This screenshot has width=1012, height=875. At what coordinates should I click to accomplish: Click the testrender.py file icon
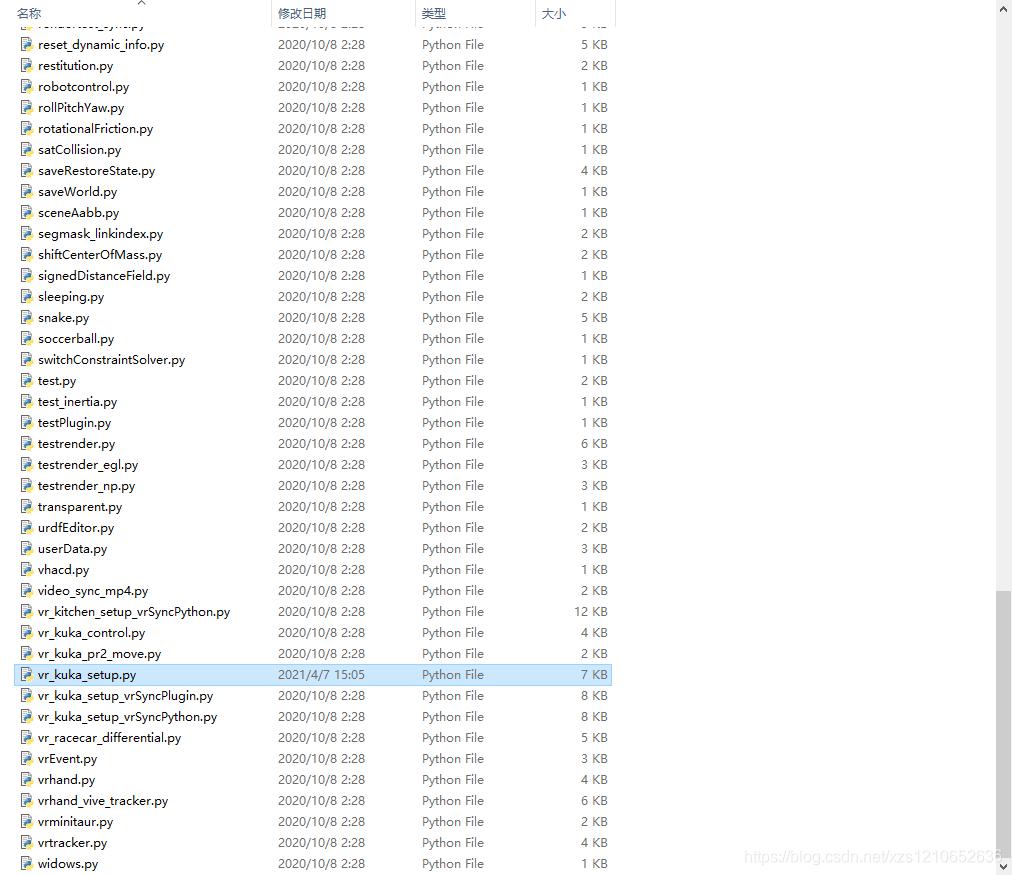click(26, 443)
